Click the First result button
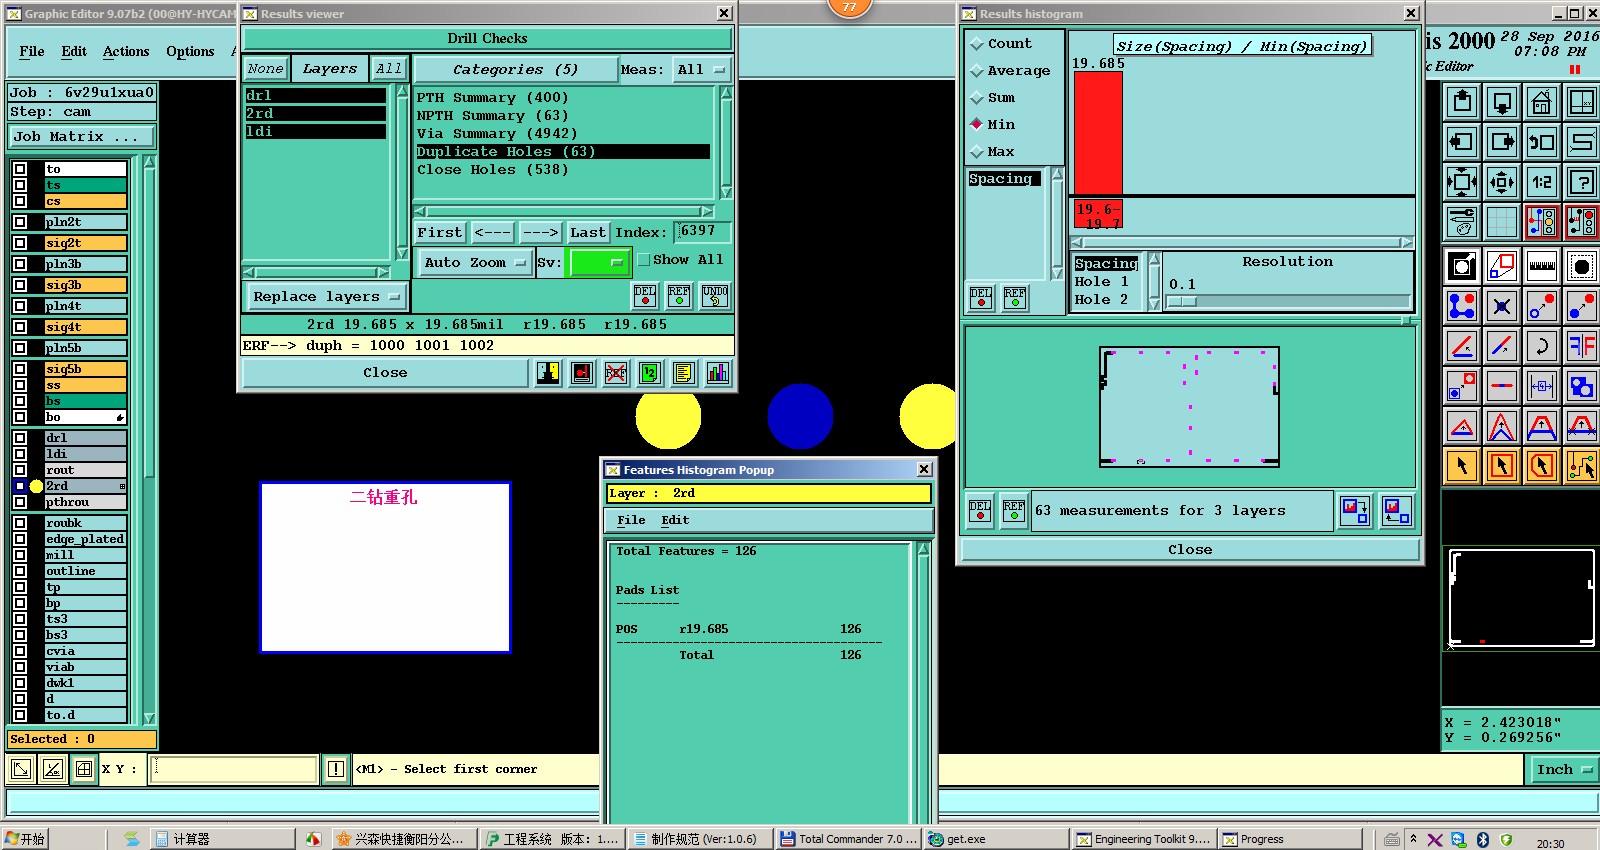1600x850 pixels. pyautogui.click(x=440, y=232)
